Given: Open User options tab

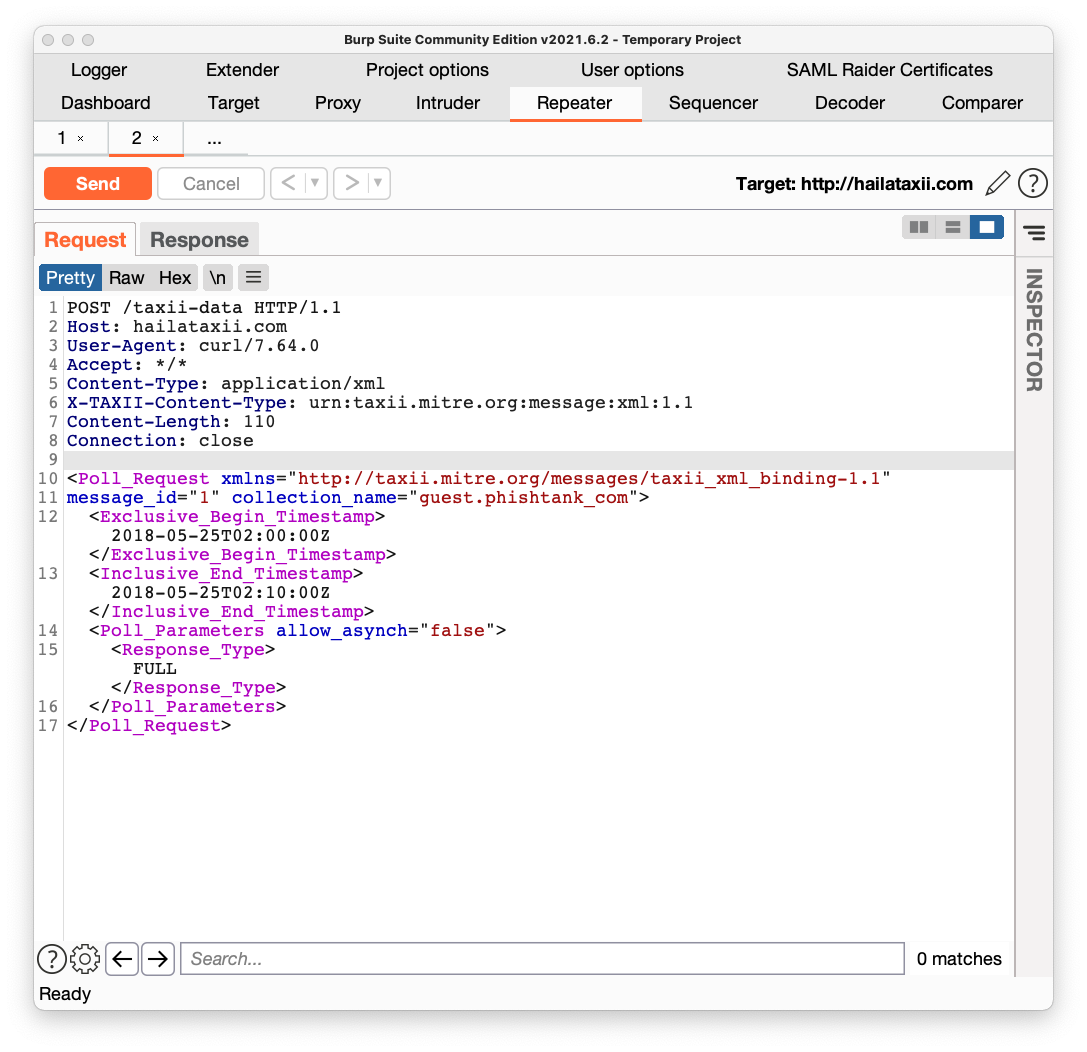Looking at the screenshot, I should coord(632,70).
